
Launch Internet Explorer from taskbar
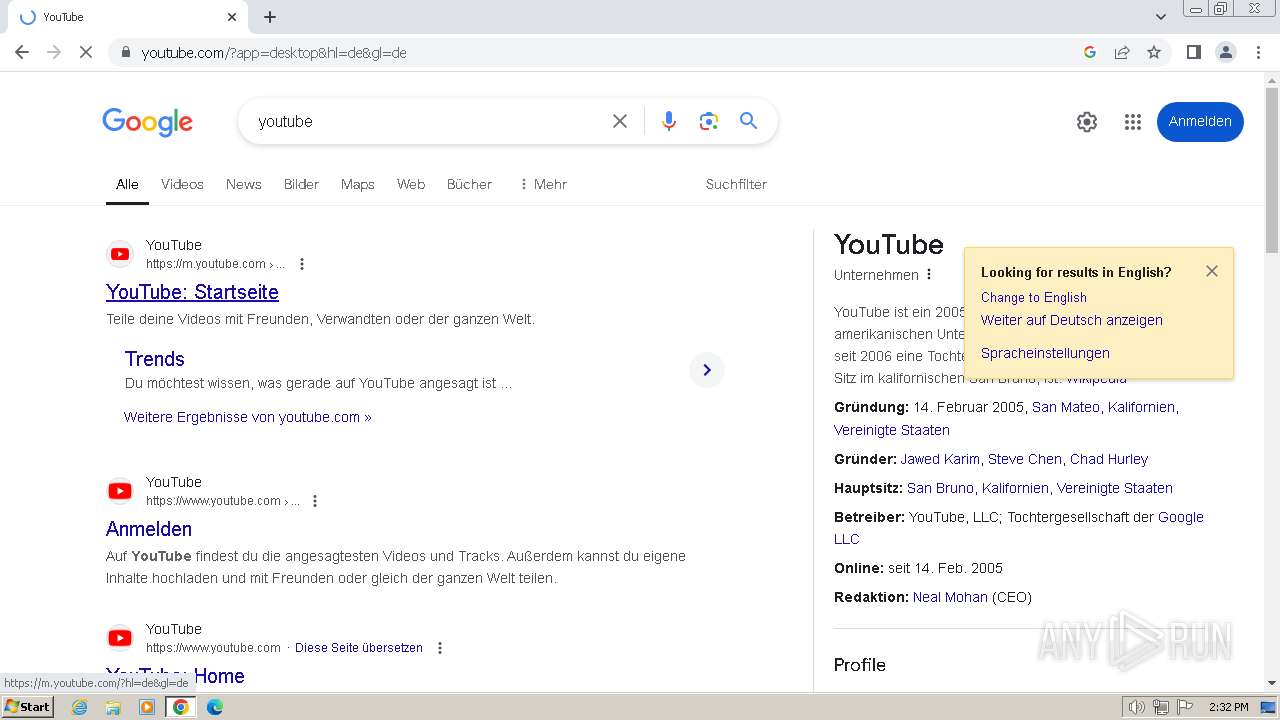80,707
